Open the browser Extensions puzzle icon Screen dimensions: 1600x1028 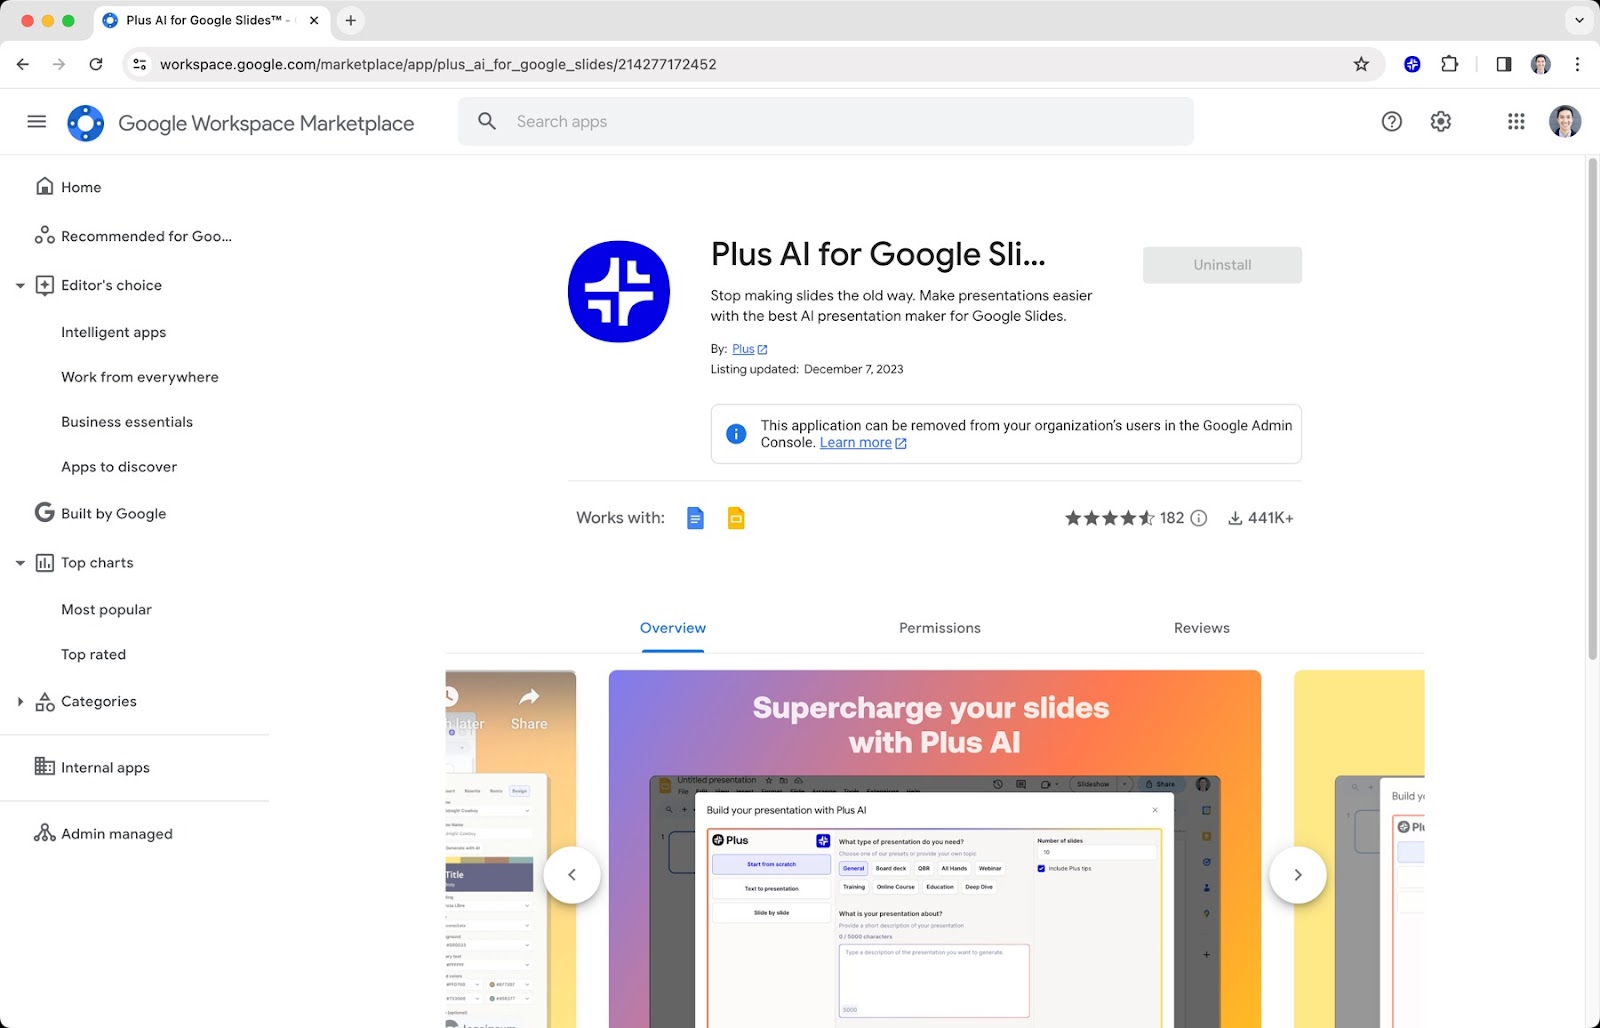click(x=1450, y=64)
